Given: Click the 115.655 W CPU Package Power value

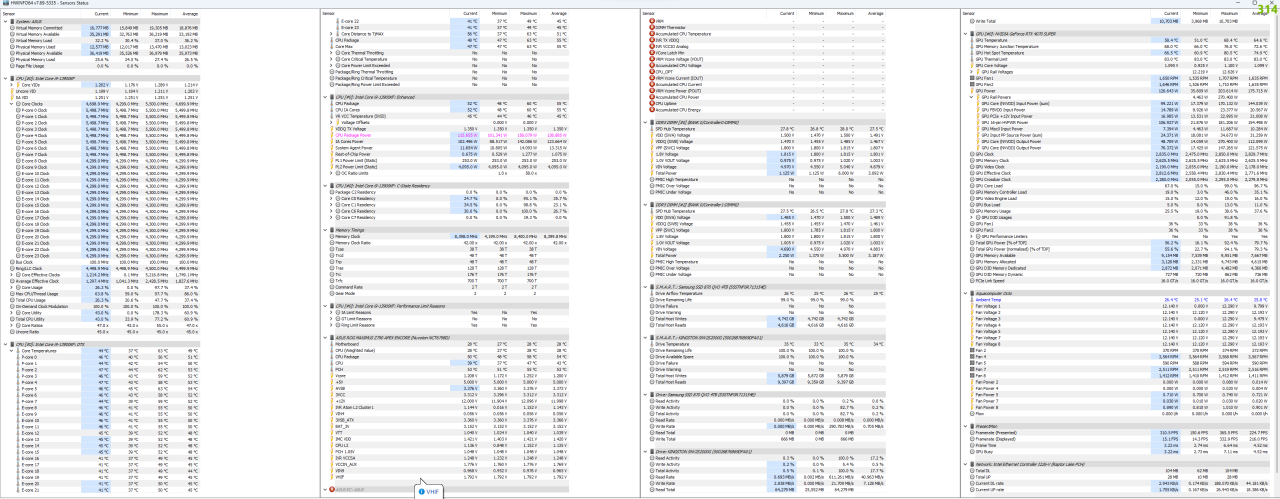Looking at the screenshot, I should click(466, 133).
